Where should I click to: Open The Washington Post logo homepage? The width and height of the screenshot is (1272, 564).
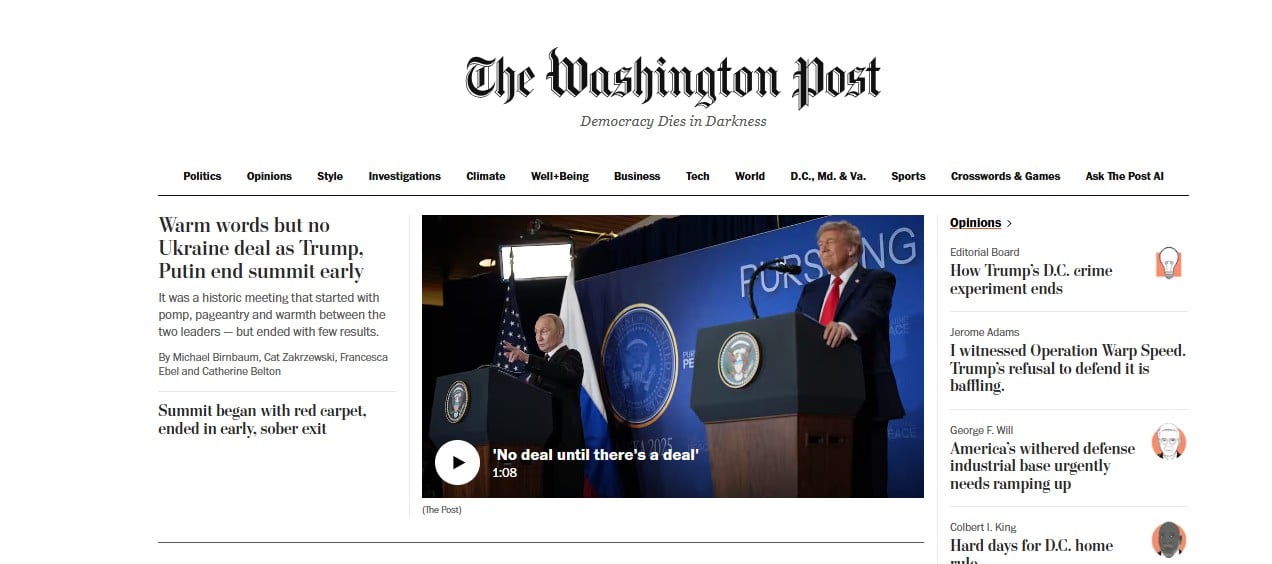(x=673, y=78)
